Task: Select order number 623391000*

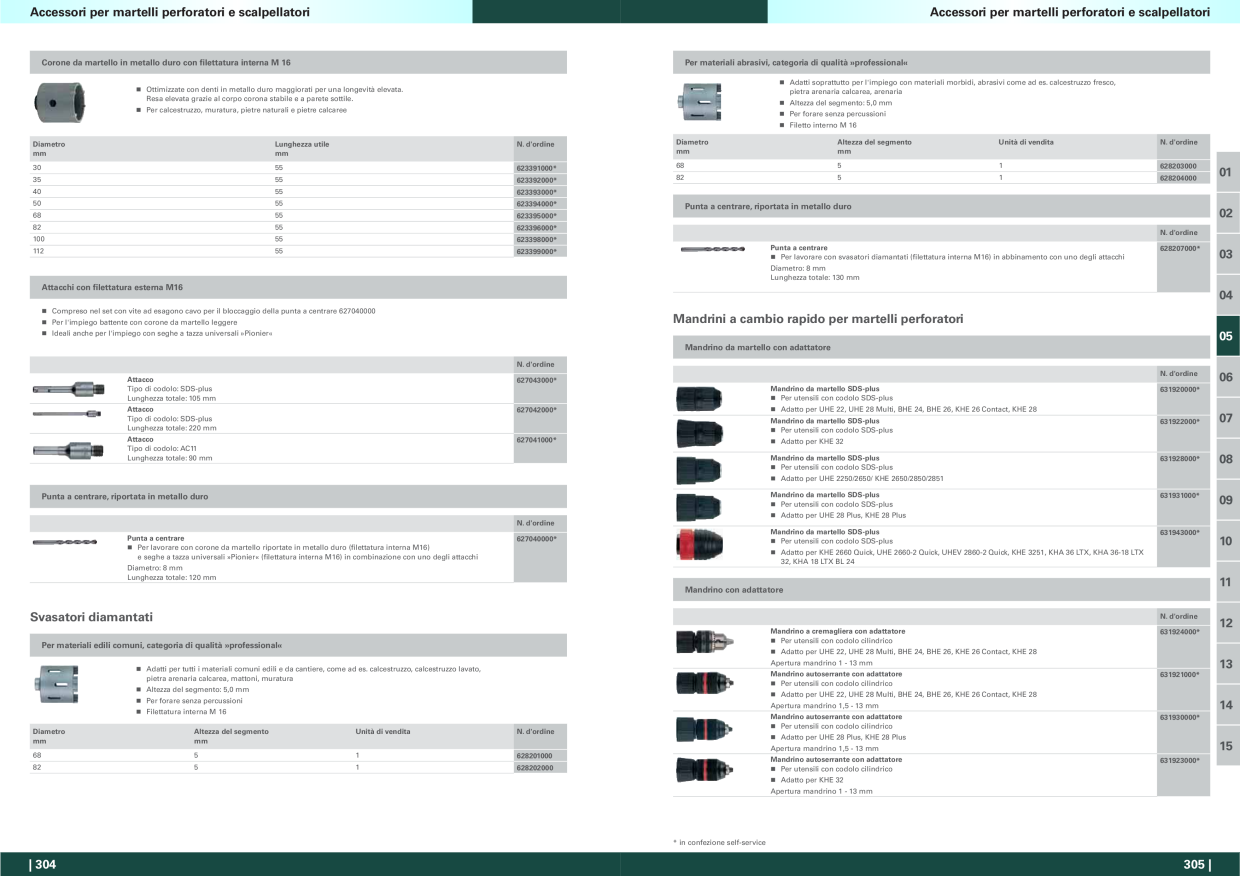Action: 536,168
